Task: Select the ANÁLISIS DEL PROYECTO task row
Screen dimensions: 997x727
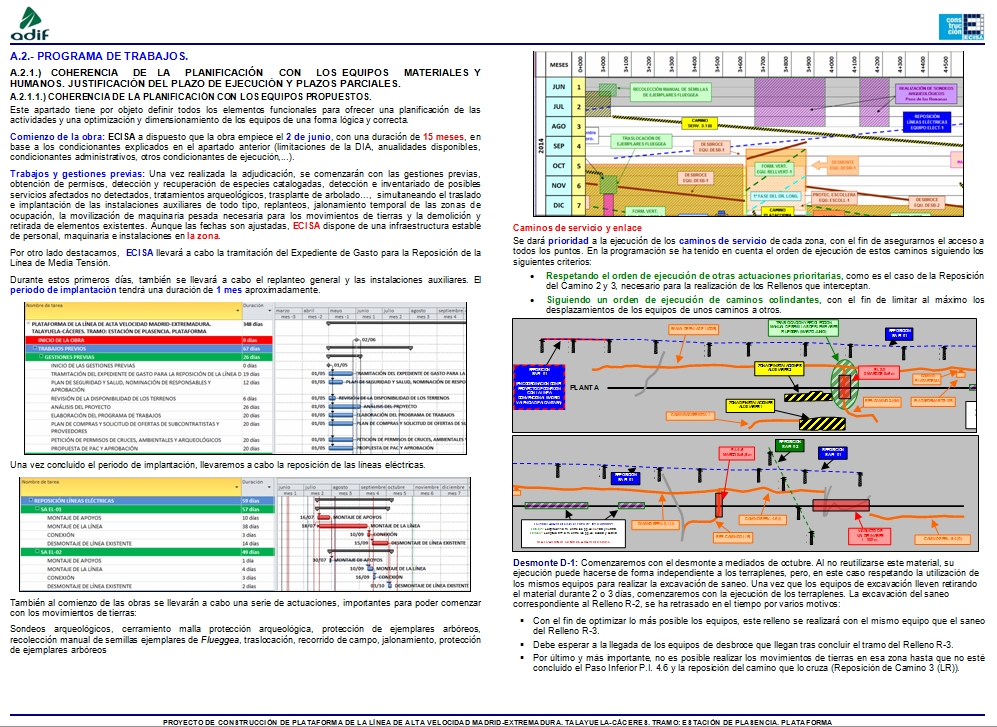Action: point(149,406)
